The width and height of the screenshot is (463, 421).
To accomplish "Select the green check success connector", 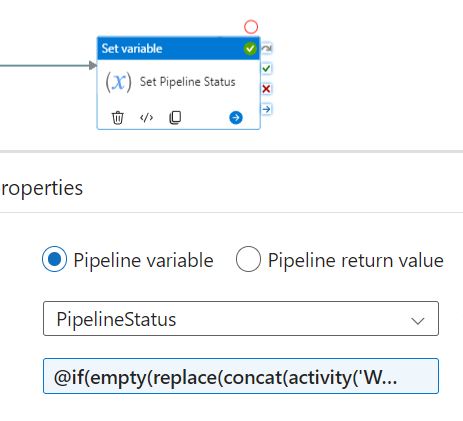I will 266,69.
